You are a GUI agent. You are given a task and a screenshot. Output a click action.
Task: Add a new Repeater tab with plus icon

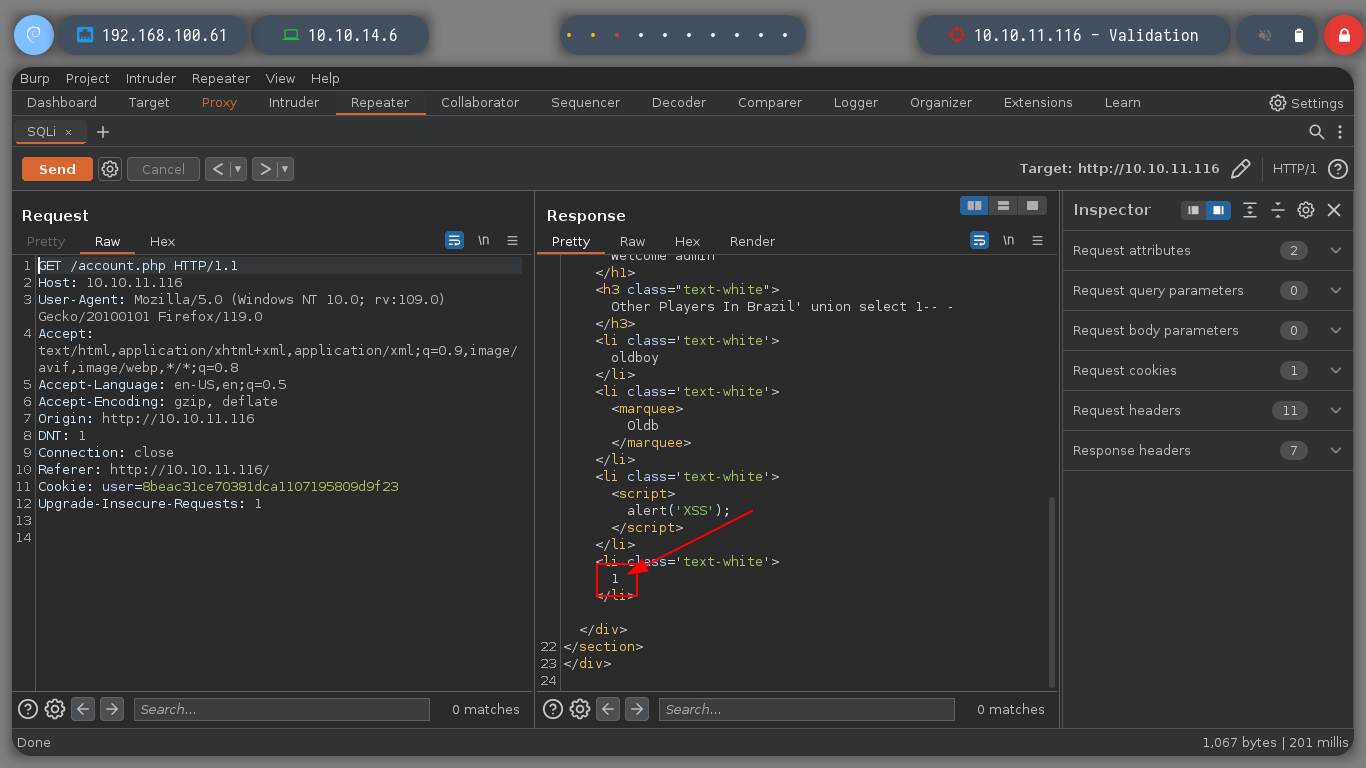pos(102,132)
